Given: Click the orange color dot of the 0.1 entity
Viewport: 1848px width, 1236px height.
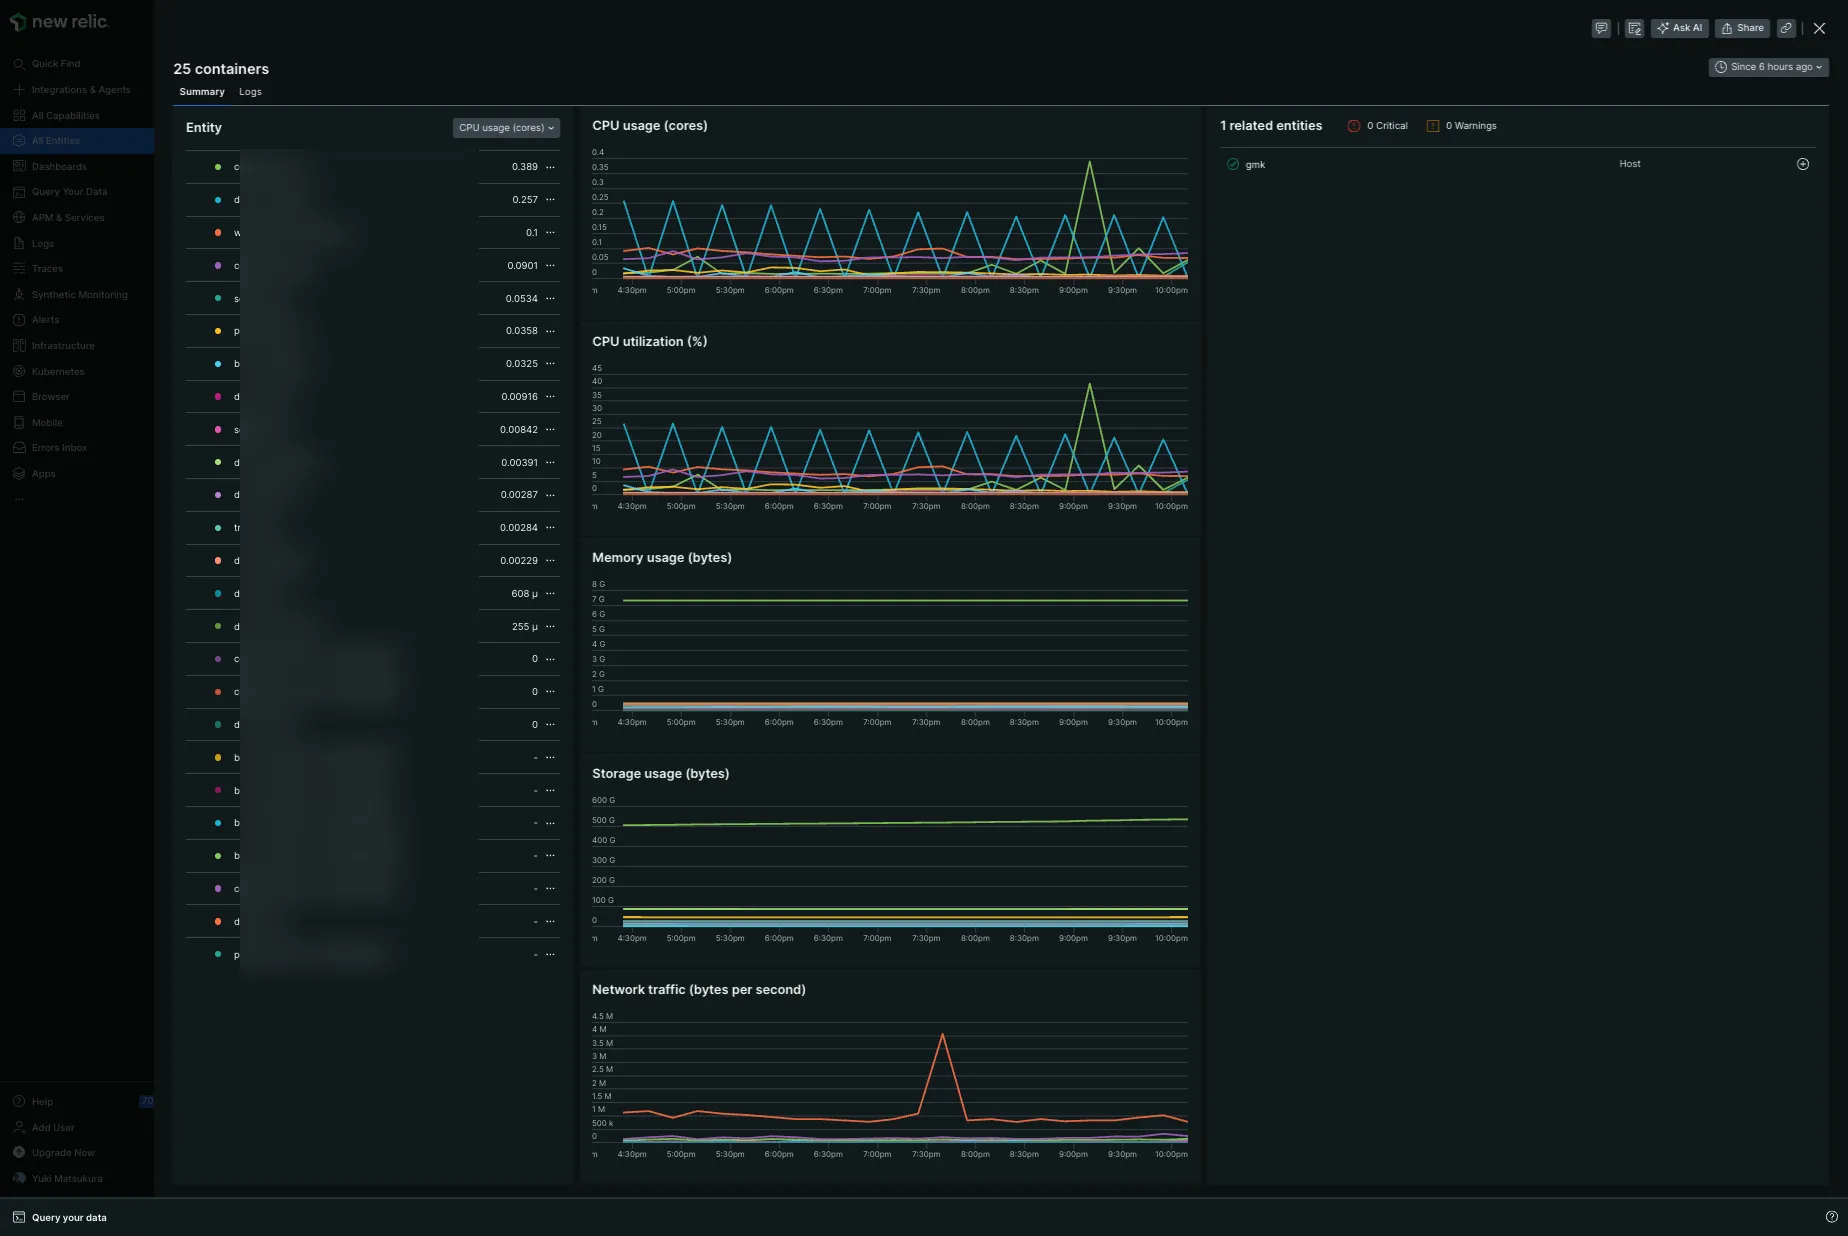Looking at the screenshot, I should coord(218,233).
